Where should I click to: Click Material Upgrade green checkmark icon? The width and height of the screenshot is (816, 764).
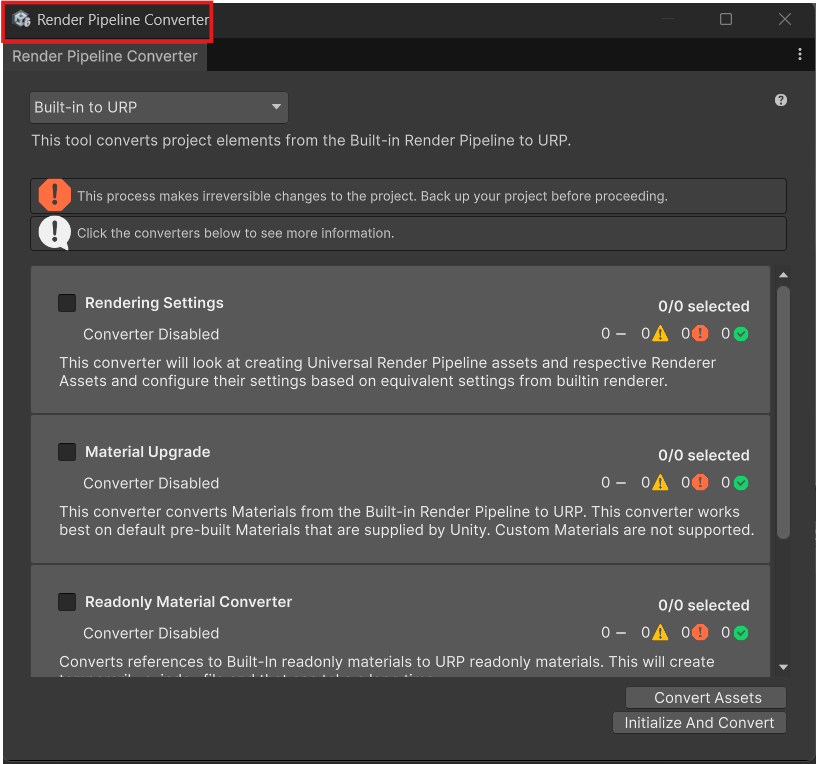pos(741,483)
